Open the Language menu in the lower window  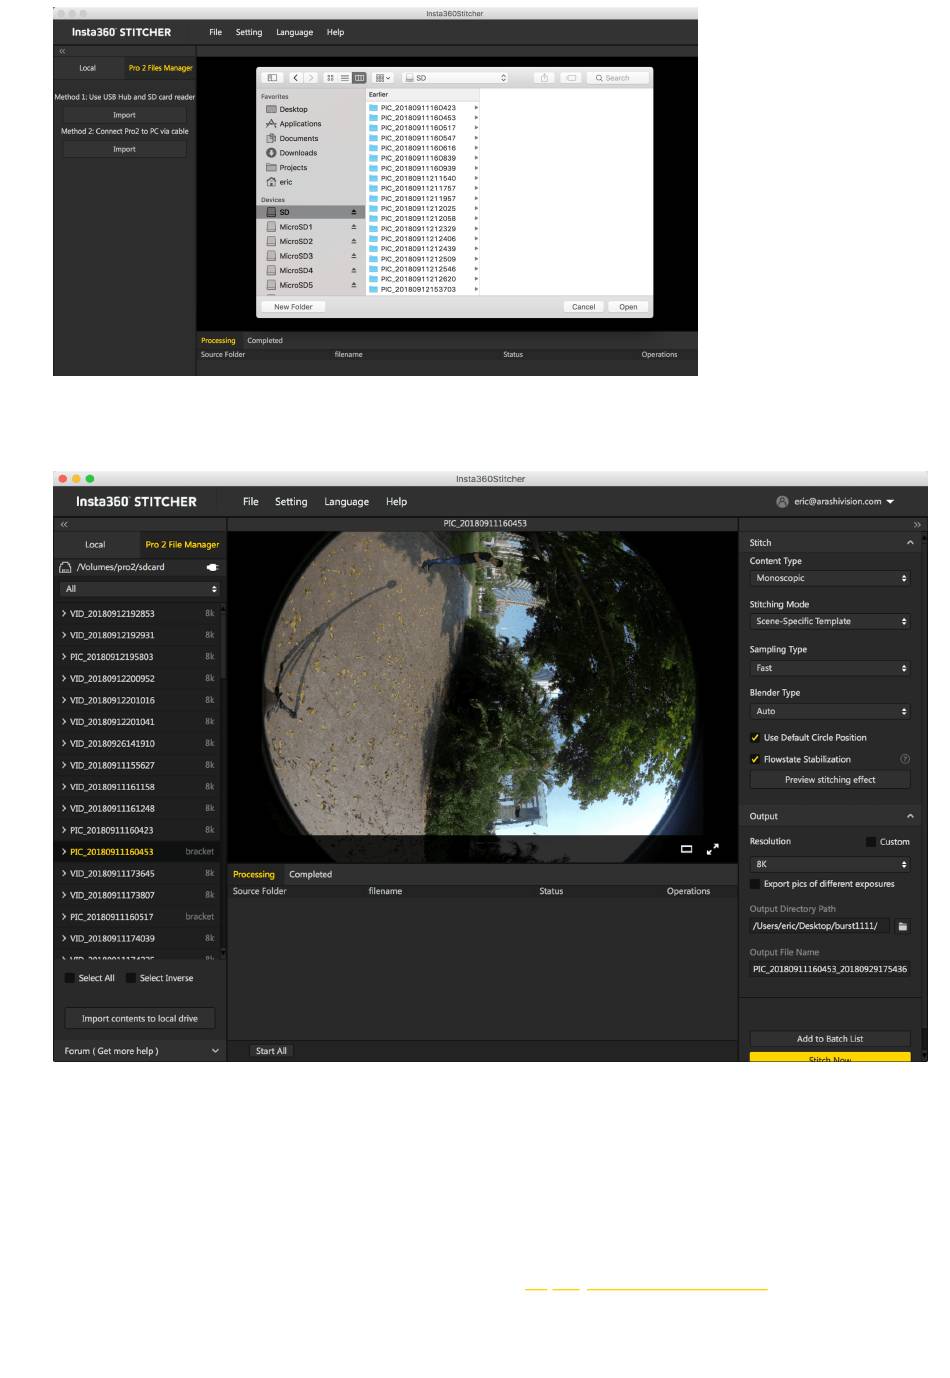pos(346,502)
